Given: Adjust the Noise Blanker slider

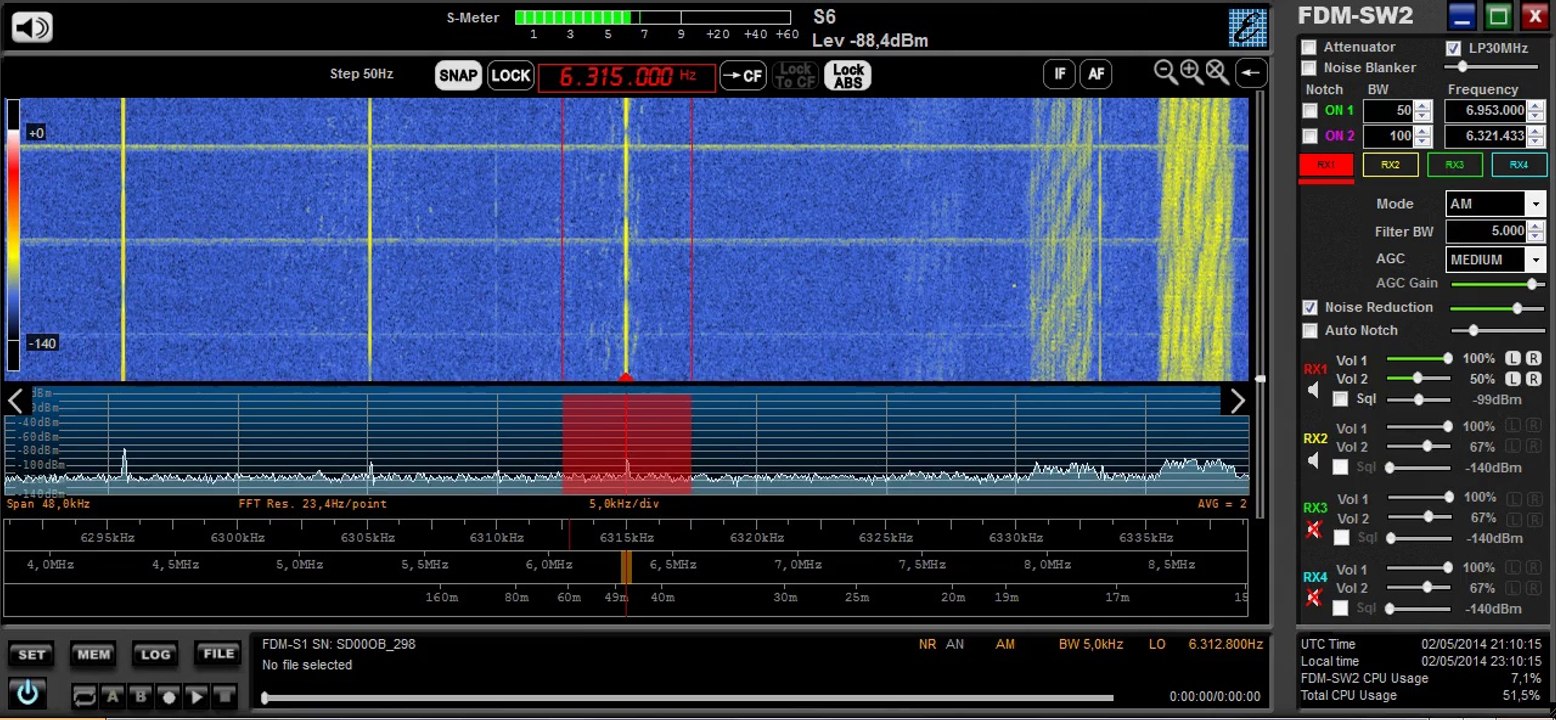Looking at the screenshot, I should pos(1494,67).
